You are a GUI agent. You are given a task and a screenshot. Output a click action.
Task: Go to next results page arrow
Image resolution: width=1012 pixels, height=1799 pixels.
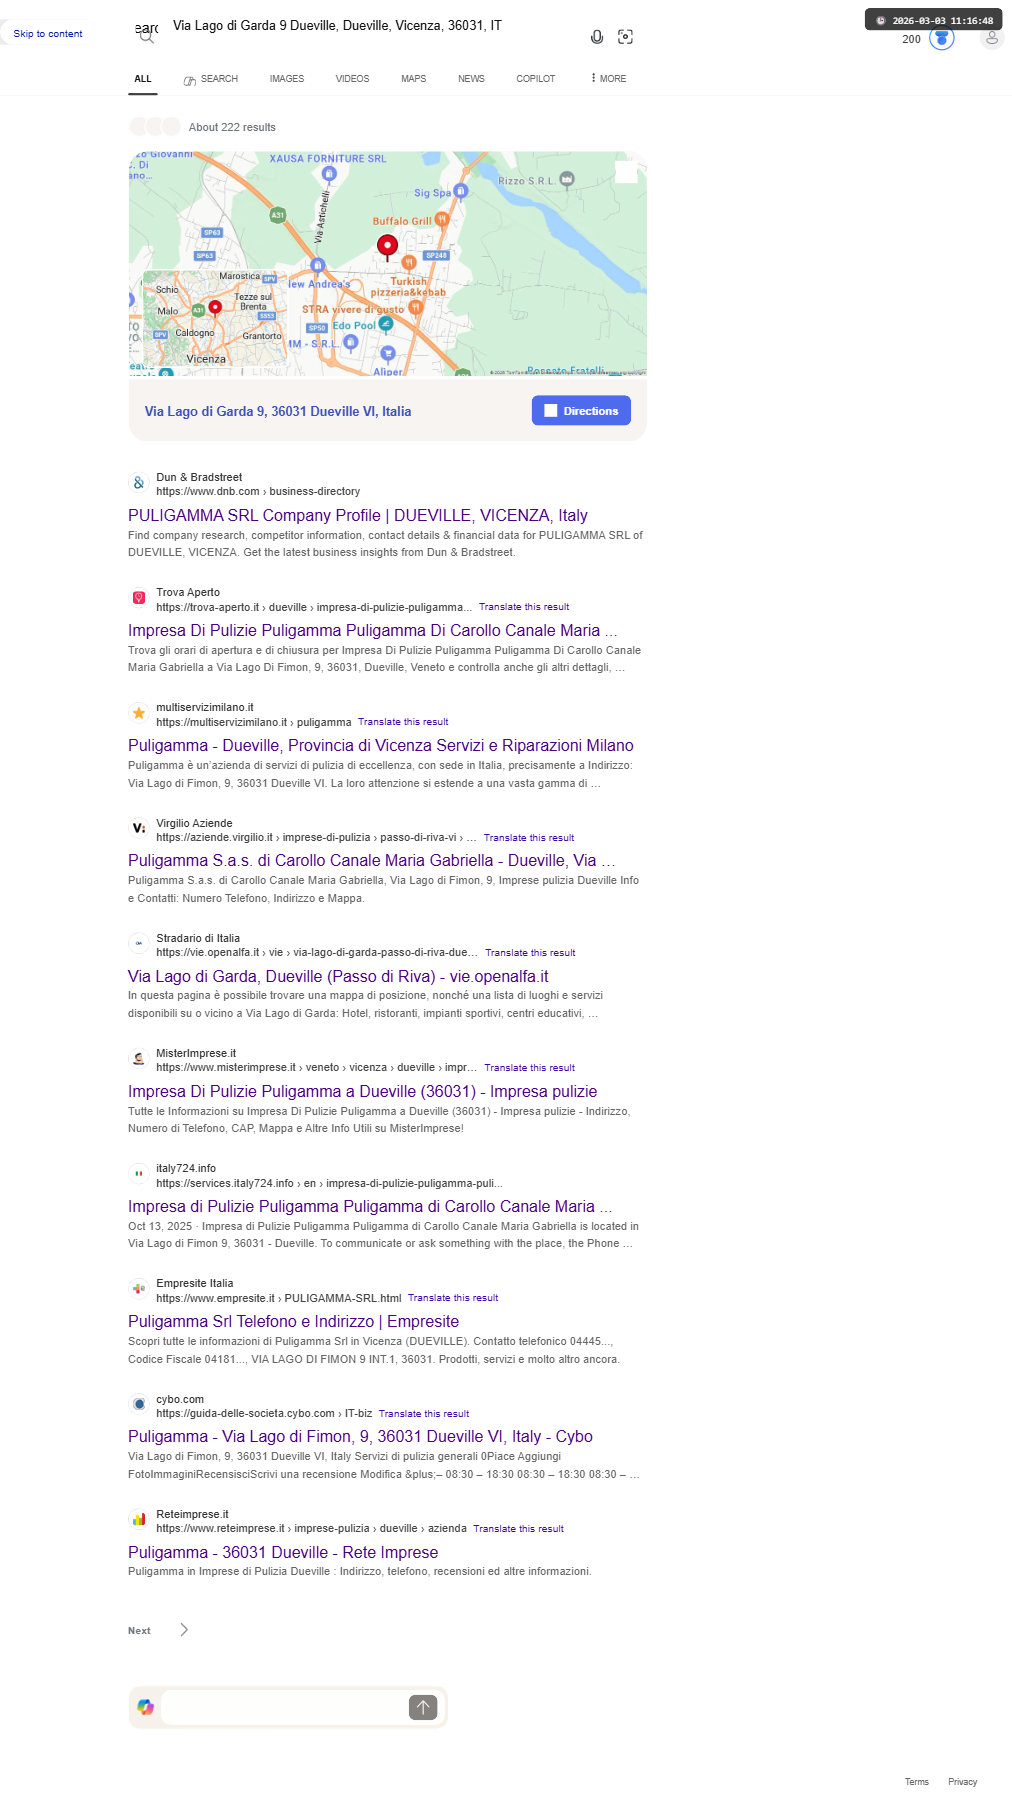coord(184,1630)
